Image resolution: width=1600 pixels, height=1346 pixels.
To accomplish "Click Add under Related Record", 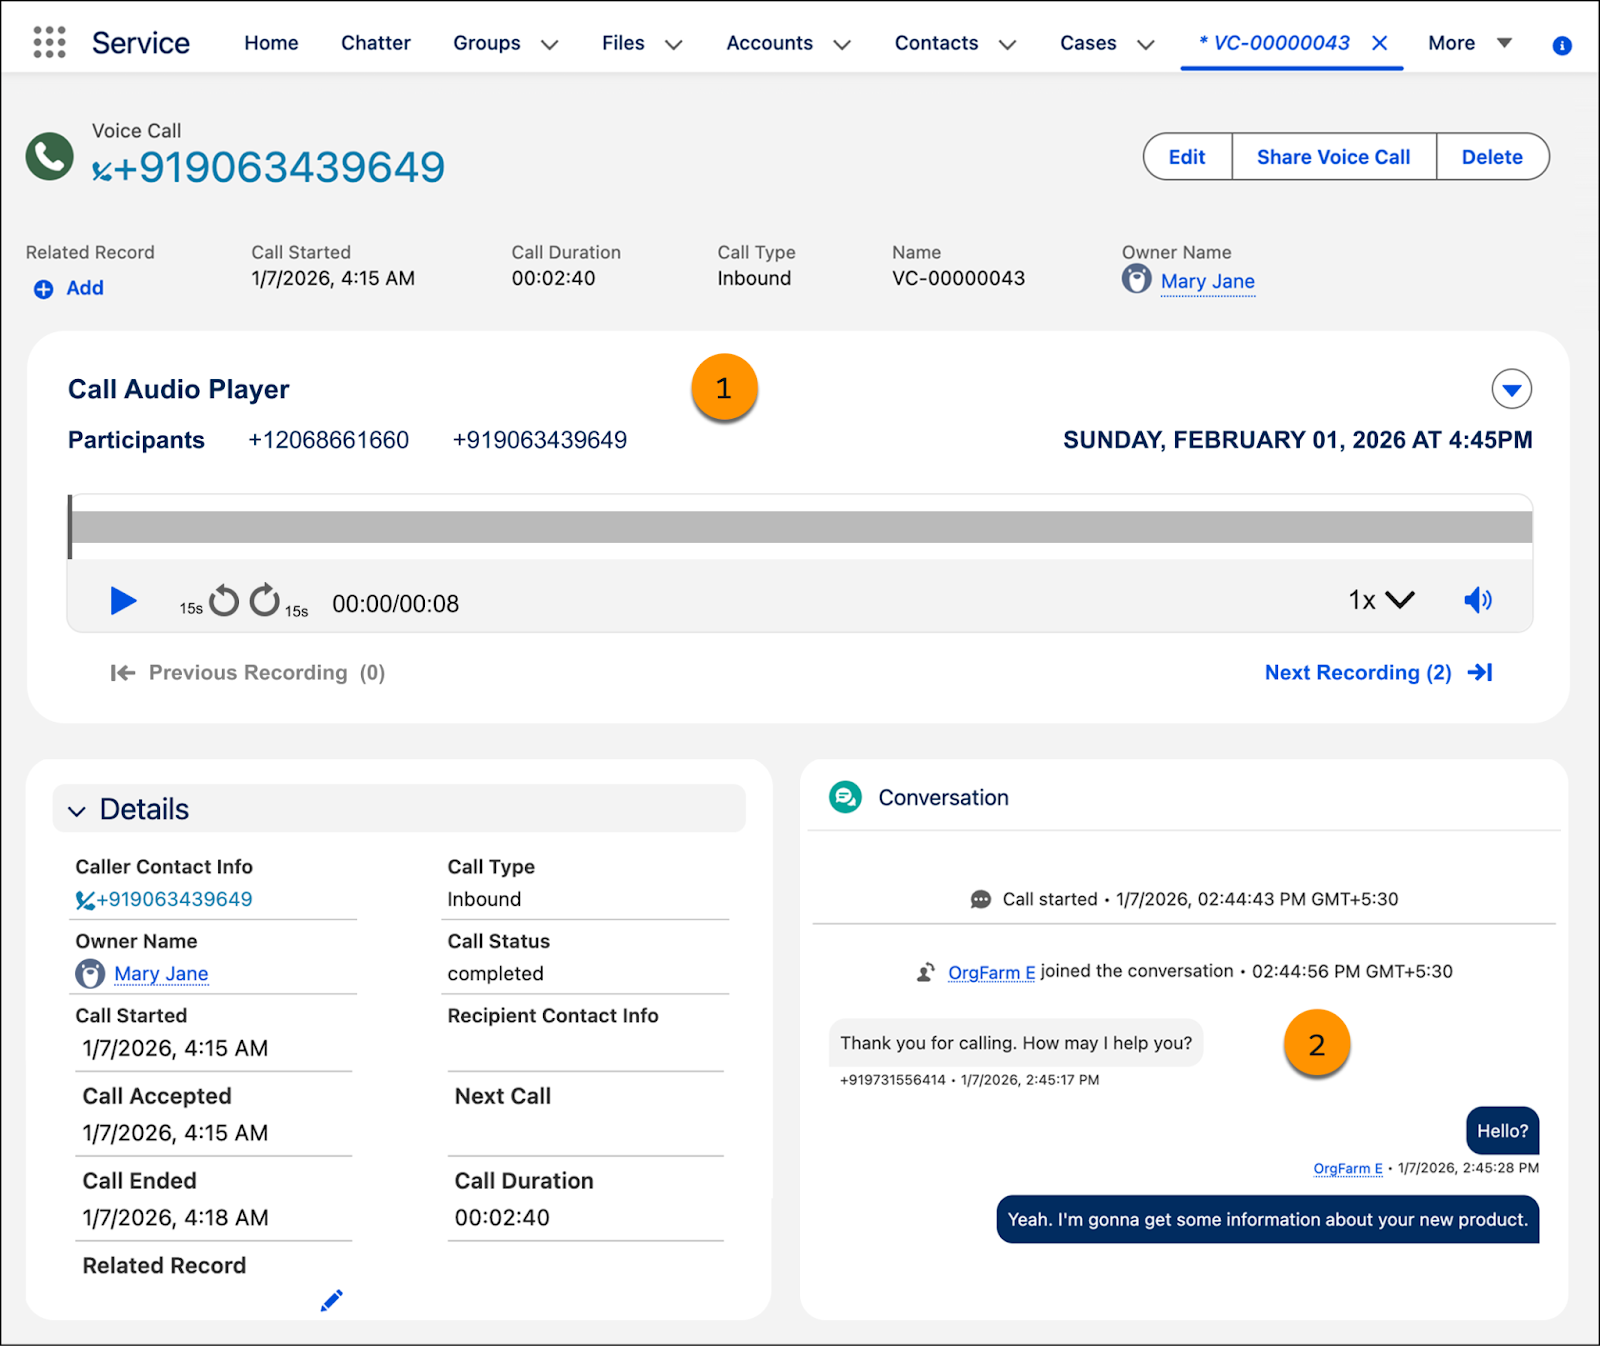I will 85,288.
